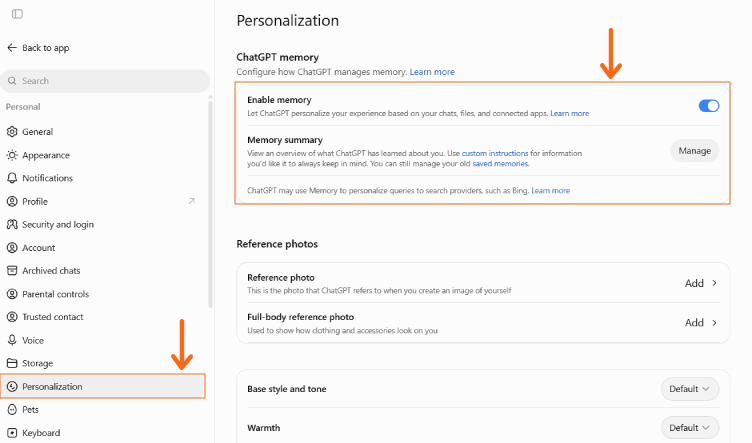Viewport: 752px width, 443px height.
Task: Select Personalization in sidebar
Action: point(103,386)
